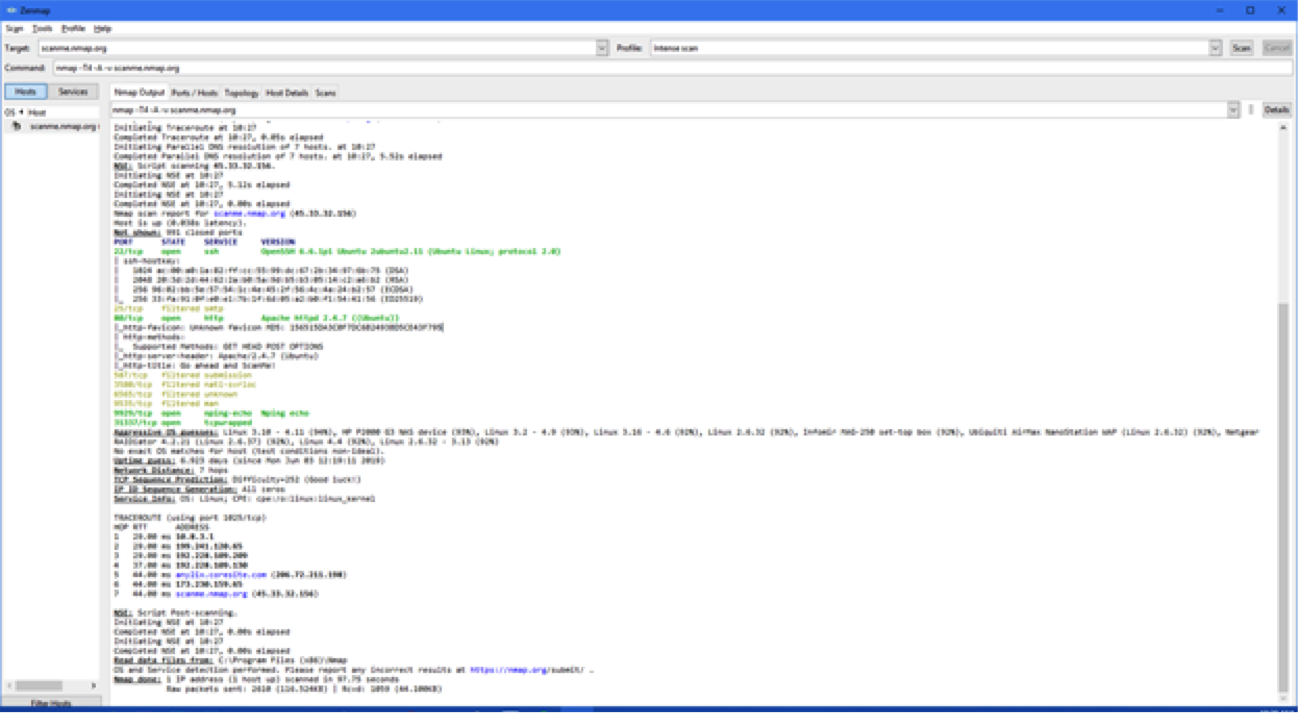Switch to the Ports / Hosts tab

[x=195, y=93]
